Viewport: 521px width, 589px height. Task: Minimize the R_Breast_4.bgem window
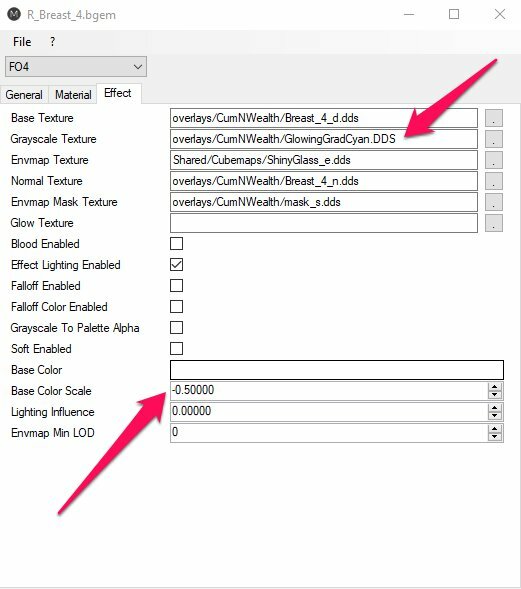tap(409, 15)
